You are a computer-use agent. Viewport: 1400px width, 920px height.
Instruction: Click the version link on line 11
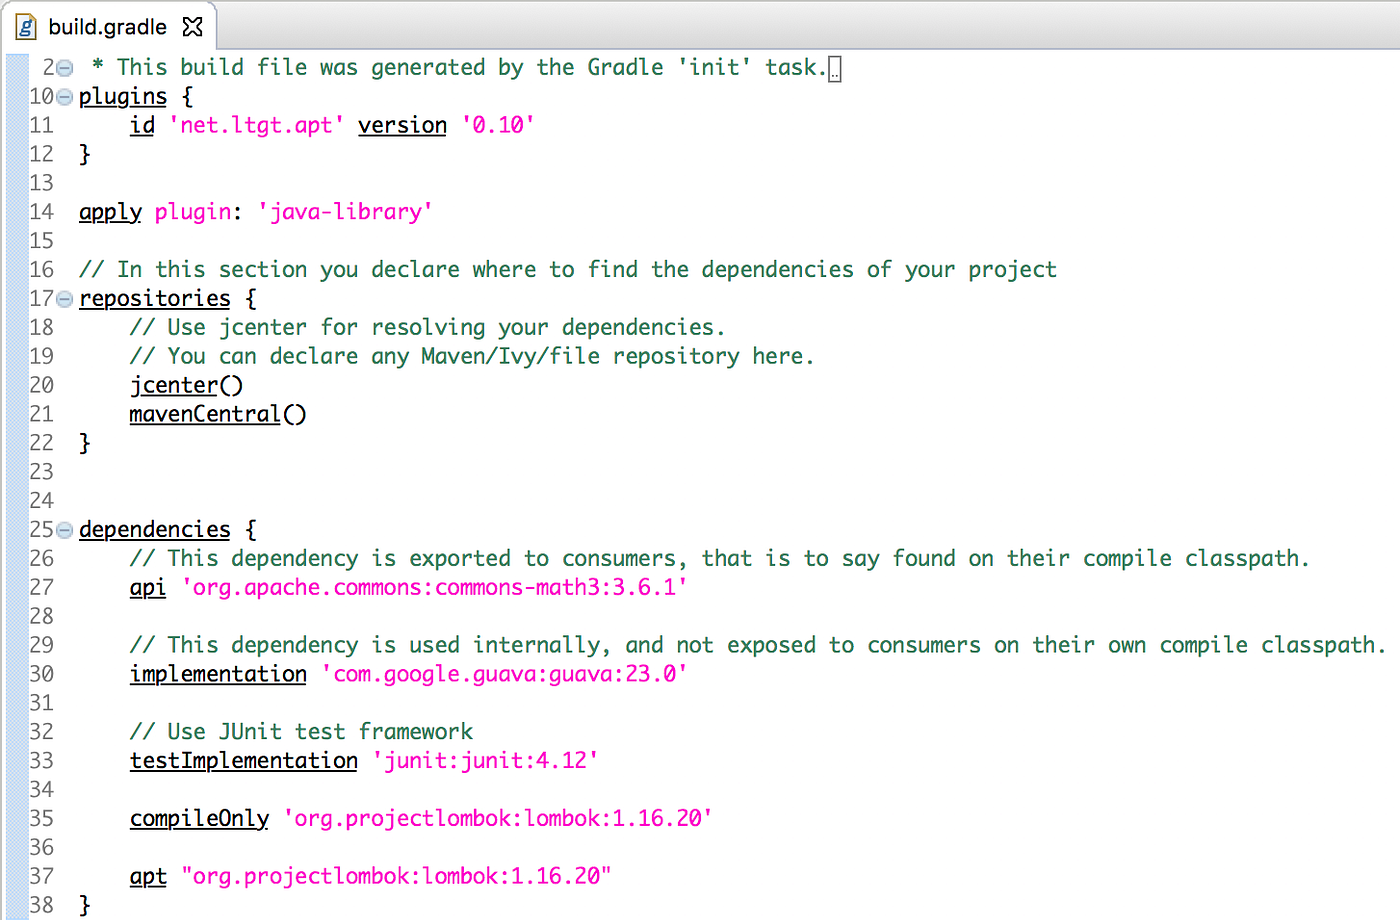click(x=402, y=125)
